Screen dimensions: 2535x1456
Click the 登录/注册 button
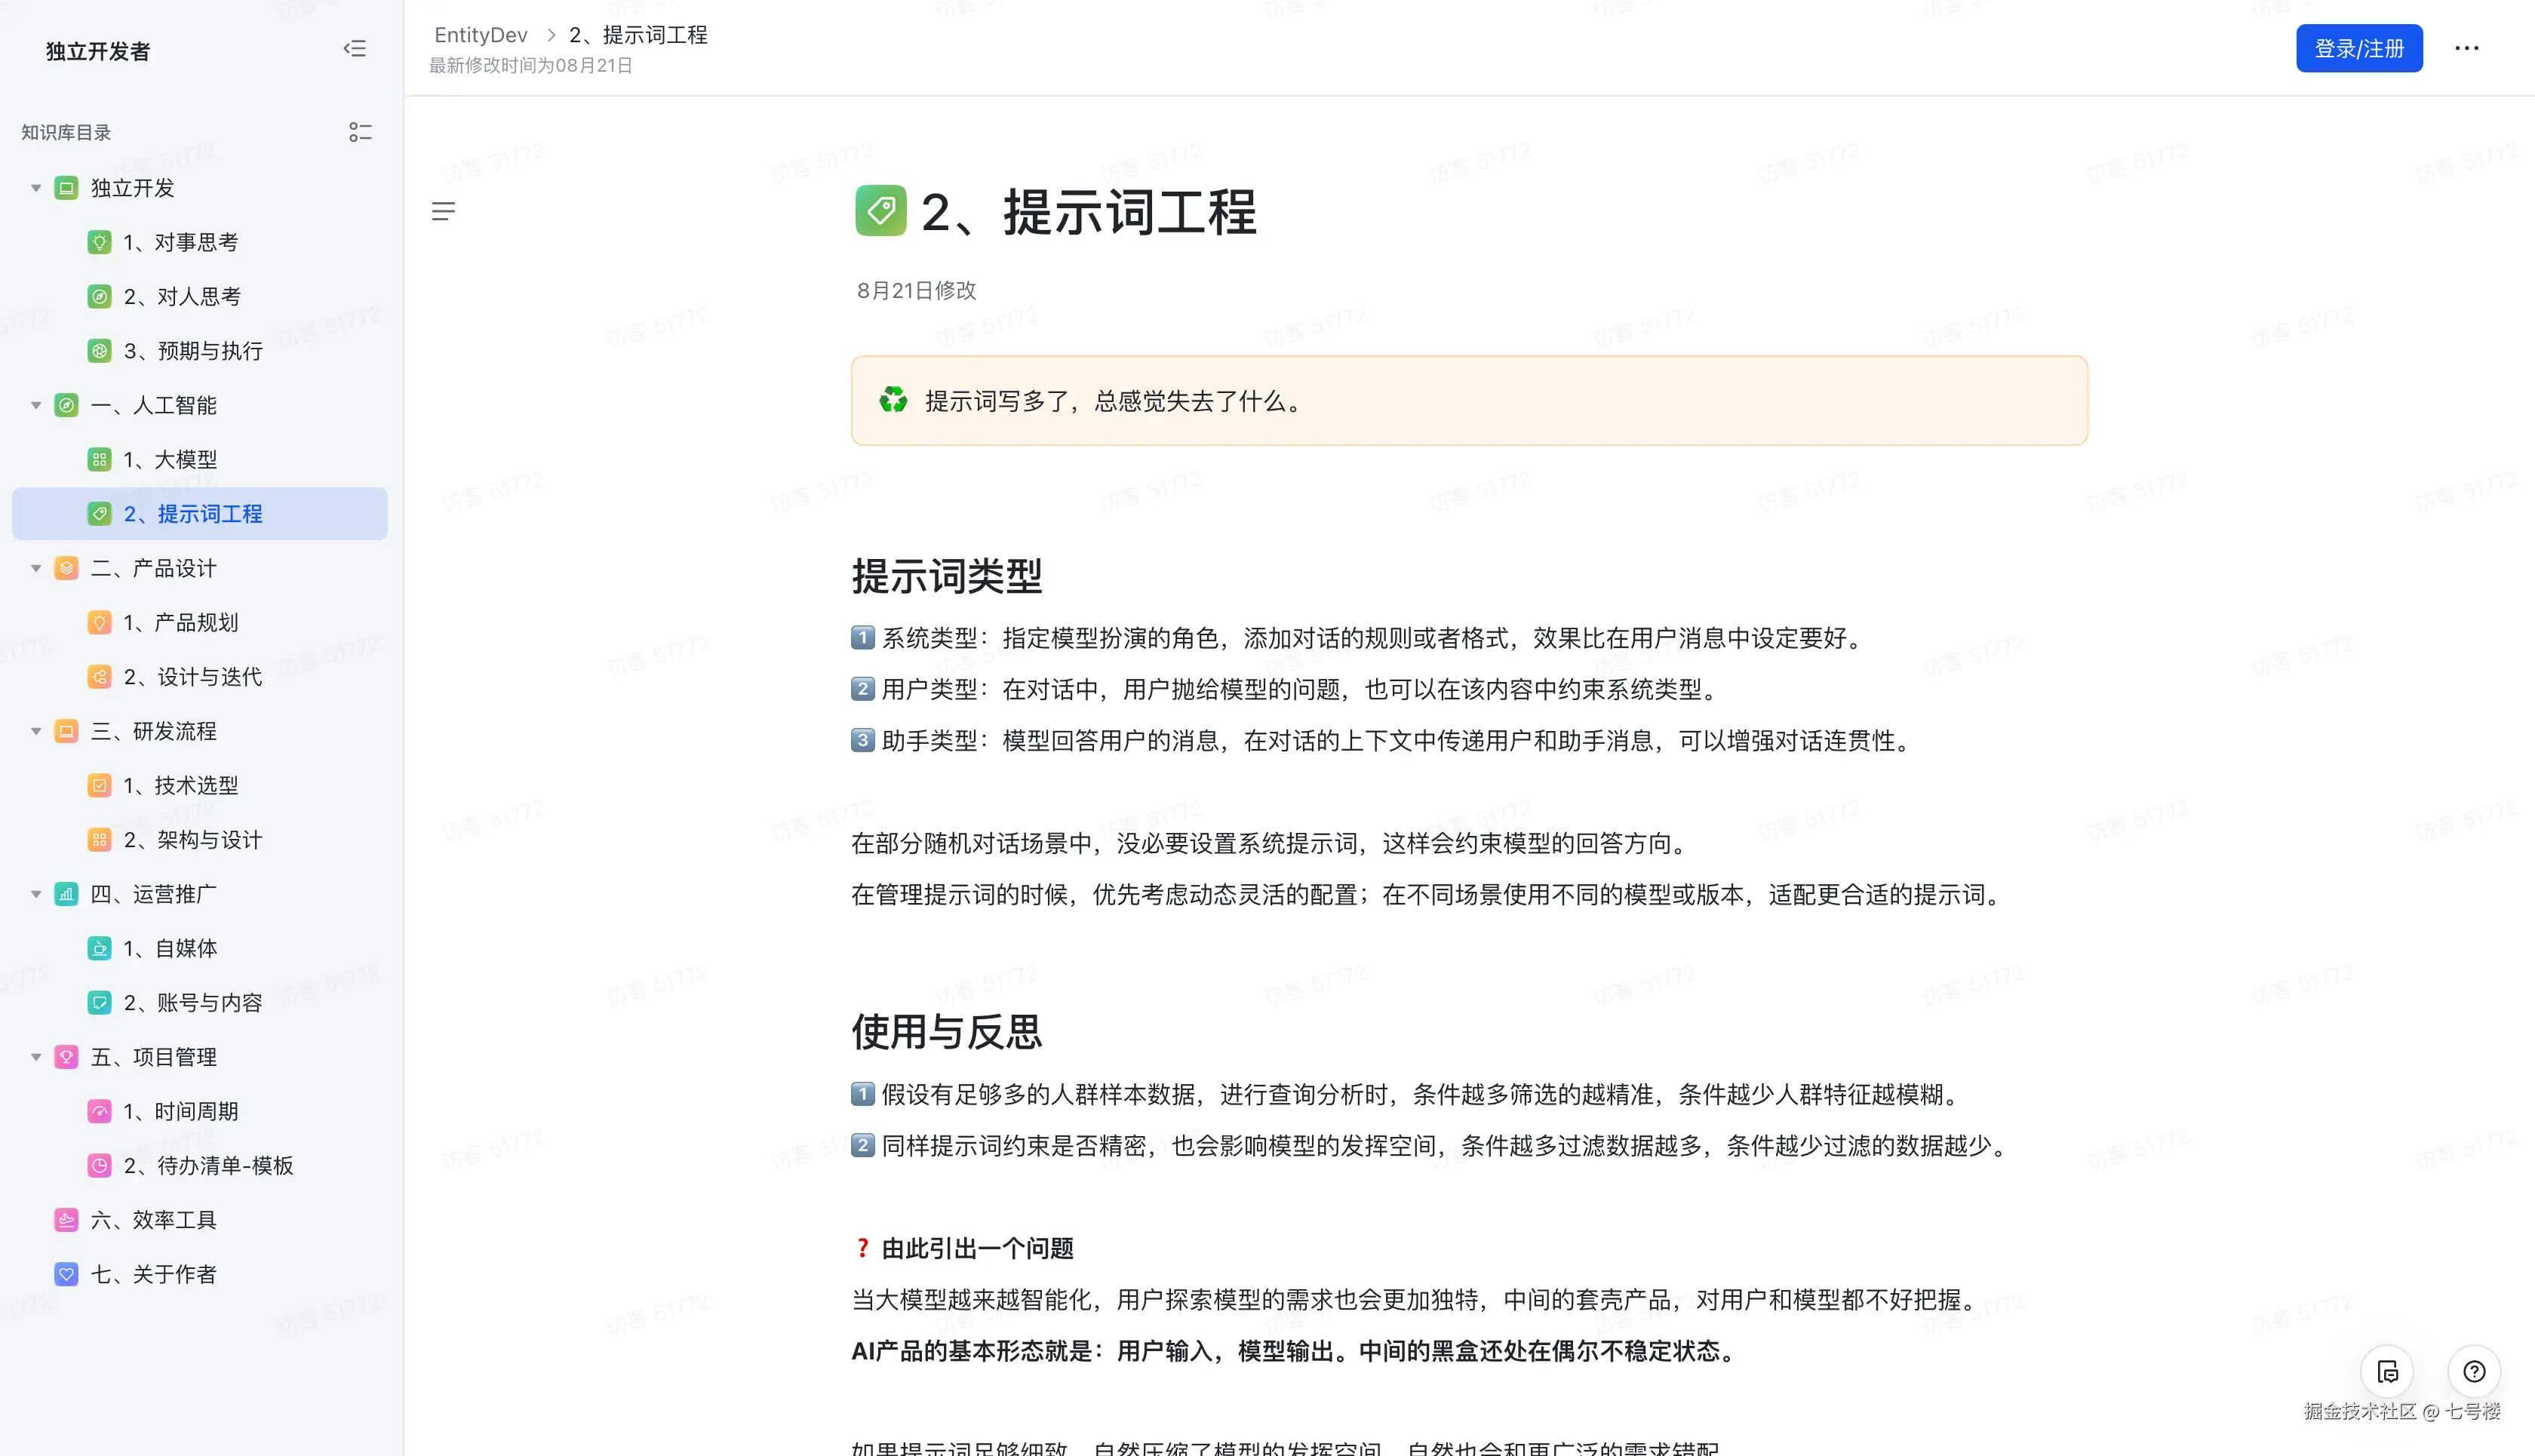click(2359, 48)
